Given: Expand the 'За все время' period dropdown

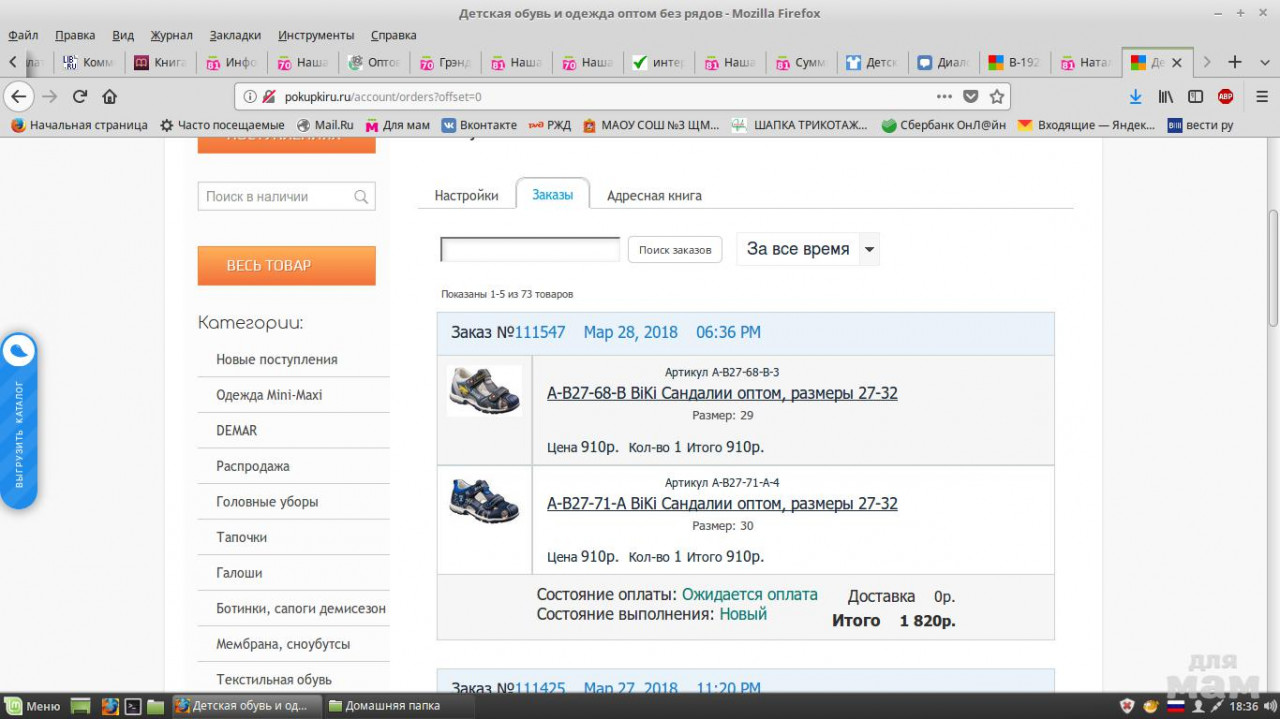Looking at the screenshot, I should (869, 250).
